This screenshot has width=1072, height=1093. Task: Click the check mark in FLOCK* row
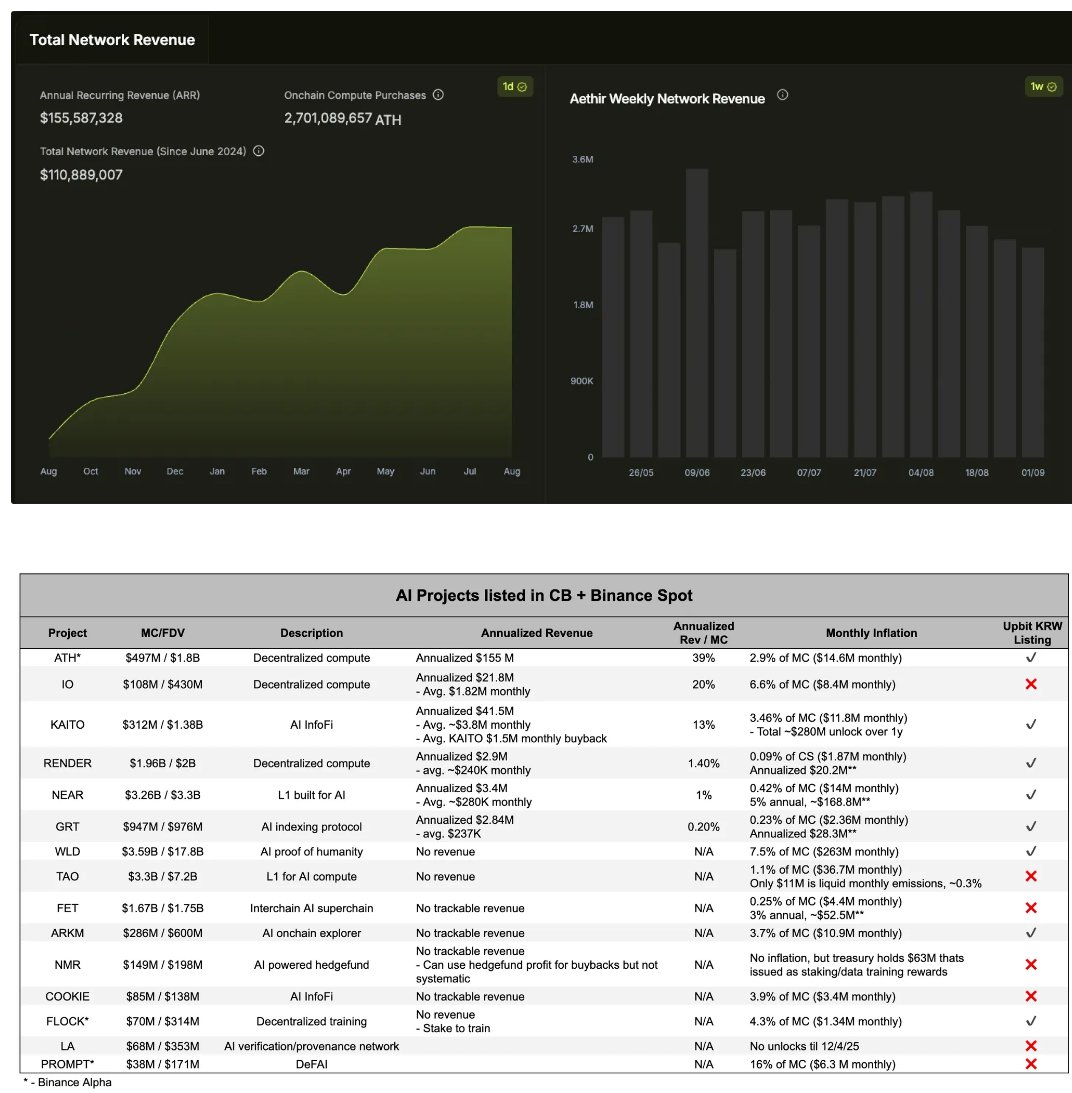pyautogui.click(x=1032, y=1021)
